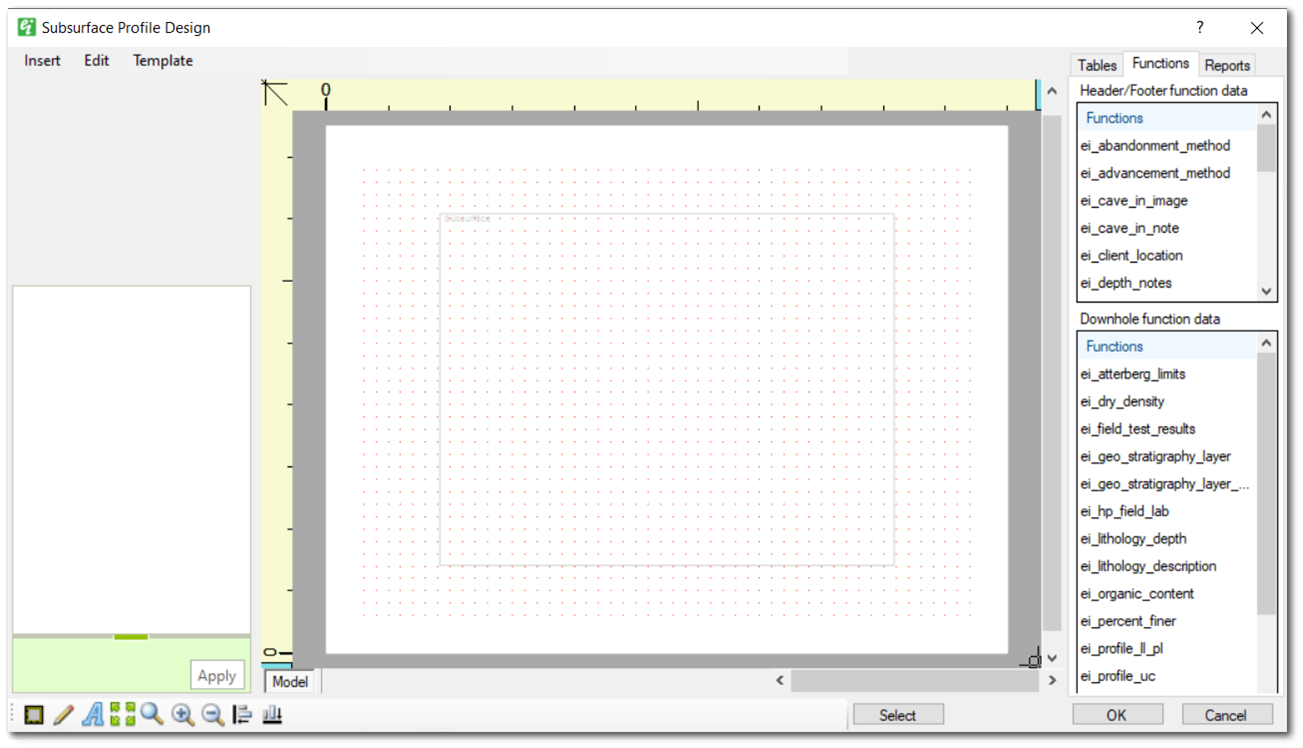Click the Apply button
The height and width of the screenshot is (748, 1303).
tap(216, 675)
